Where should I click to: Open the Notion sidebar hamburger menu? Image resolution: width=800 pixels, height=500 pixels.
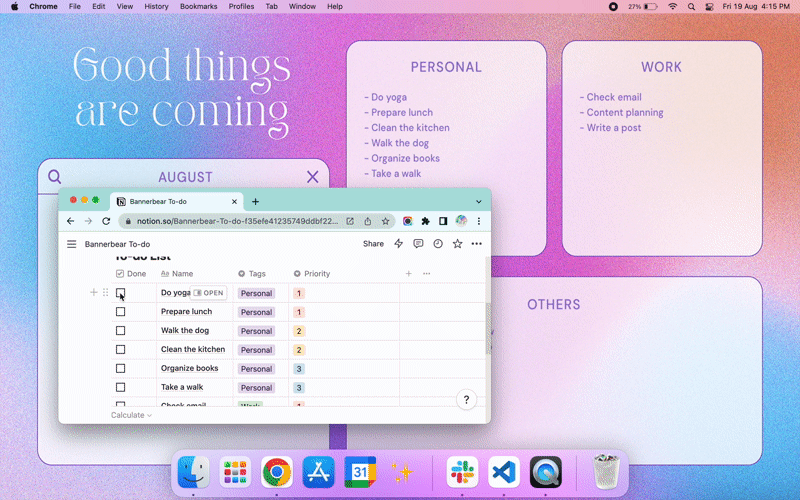pyautogui.click(x=71, y=244)
